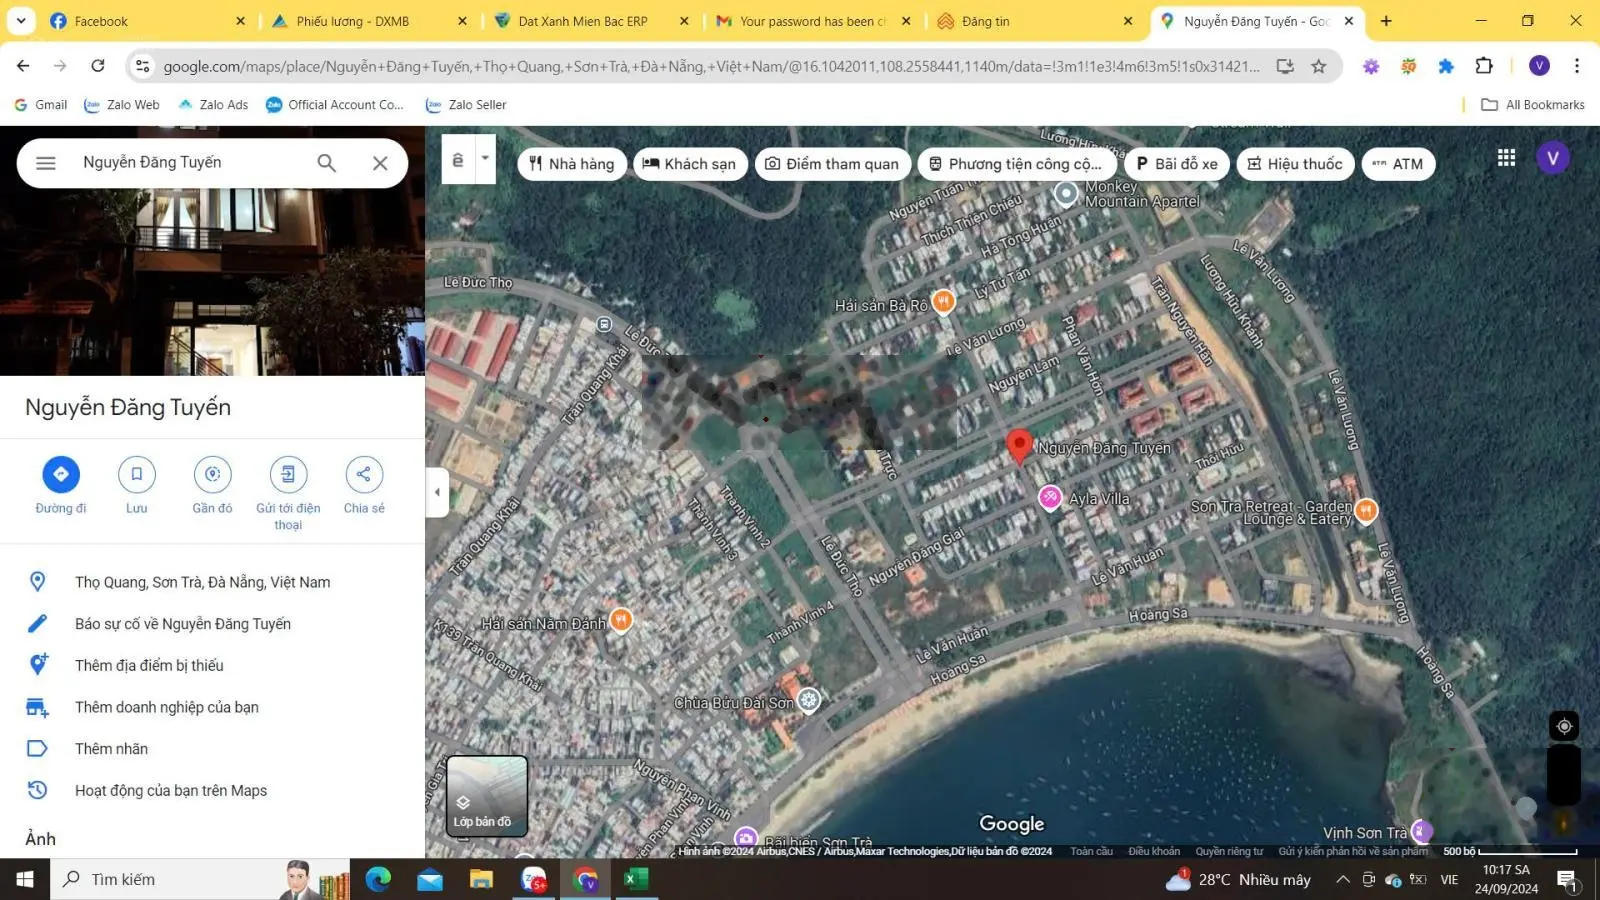Screen dimensions: 1600x900
Task: Click Sơn Trà Retreat restaurant marker
Action: (1366, 511)
